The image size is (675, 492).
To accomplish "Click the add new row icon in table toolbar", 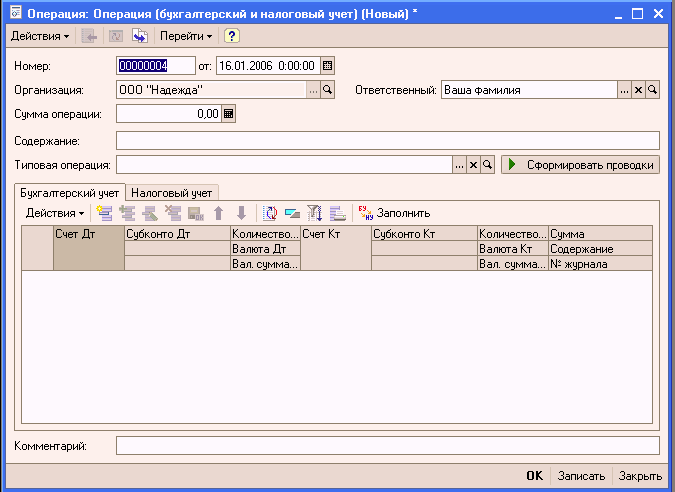I will pyautogui.click(x=105, y=212).
